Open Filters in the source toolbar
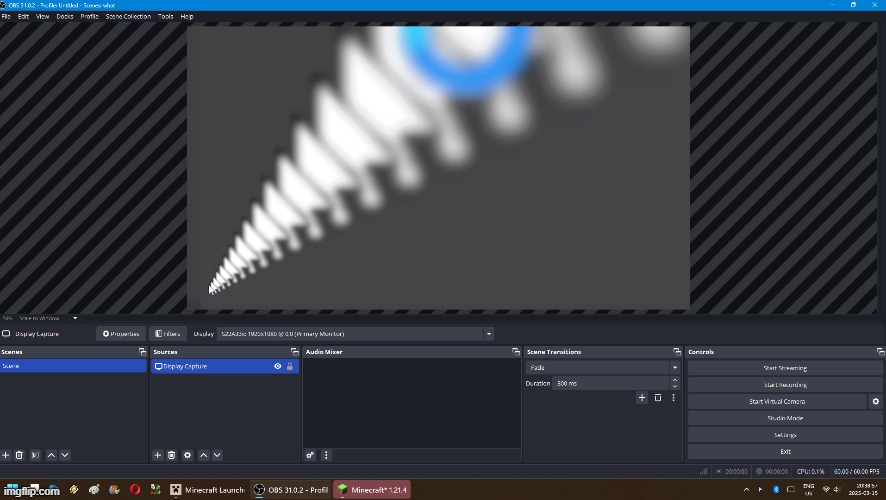 [168, 334]
